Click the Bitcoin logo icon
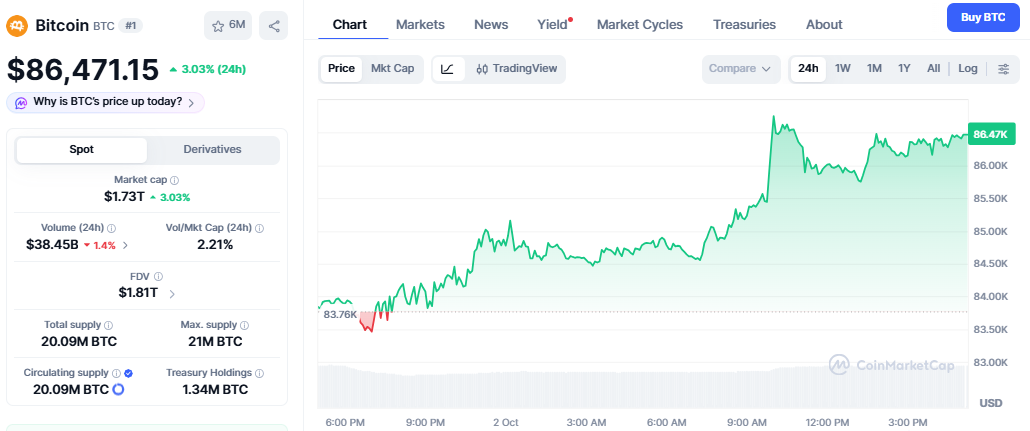The image size is (1030, 431). click(x=18, y=26)
